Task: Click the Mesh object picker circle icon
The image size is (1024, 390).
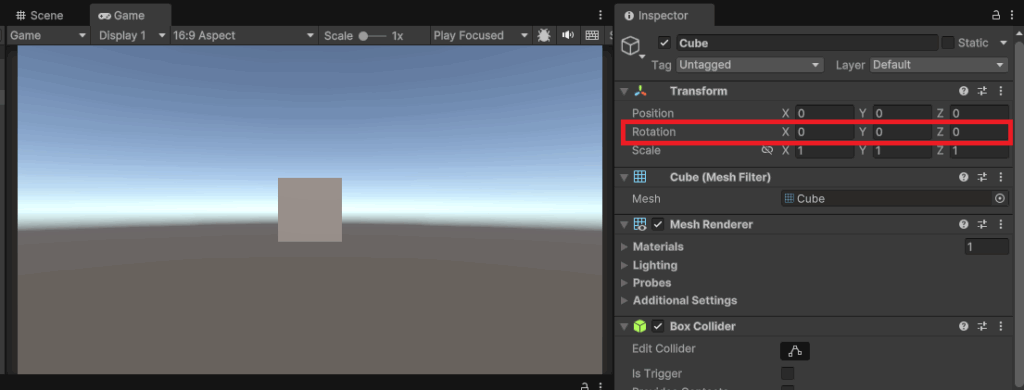Action: pos(1000,199)
